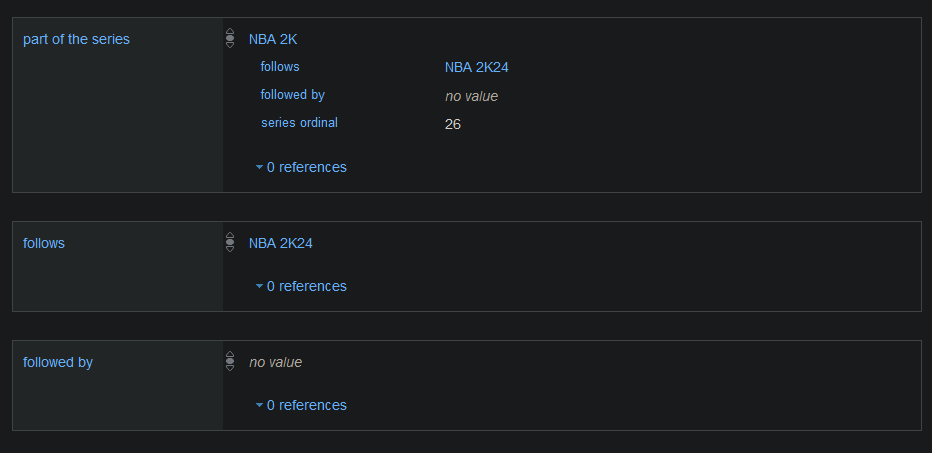Click the 'follows' qualifier label under NBA 2K

[279, 67]
